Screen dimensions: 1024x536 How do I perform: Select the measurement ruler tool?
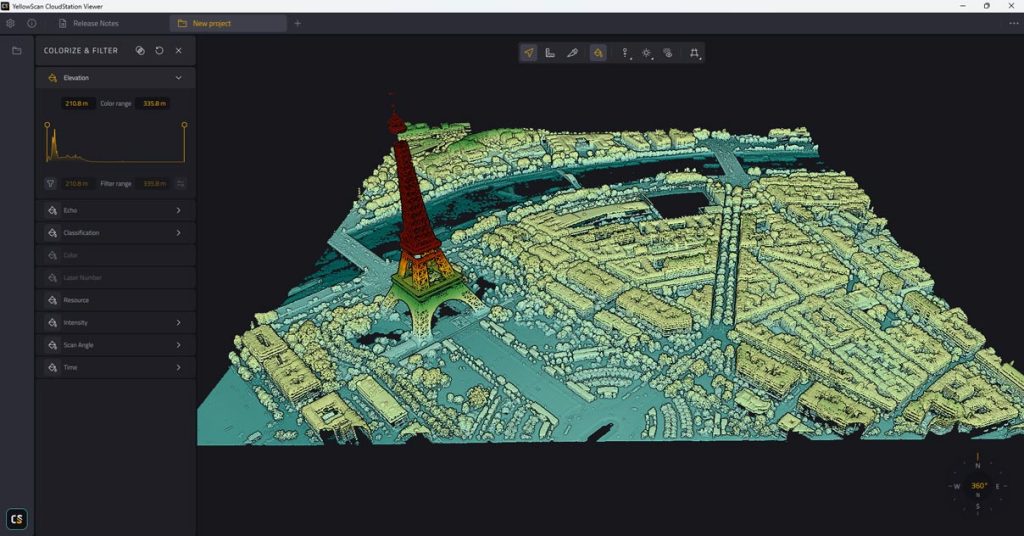coord(551,53)
